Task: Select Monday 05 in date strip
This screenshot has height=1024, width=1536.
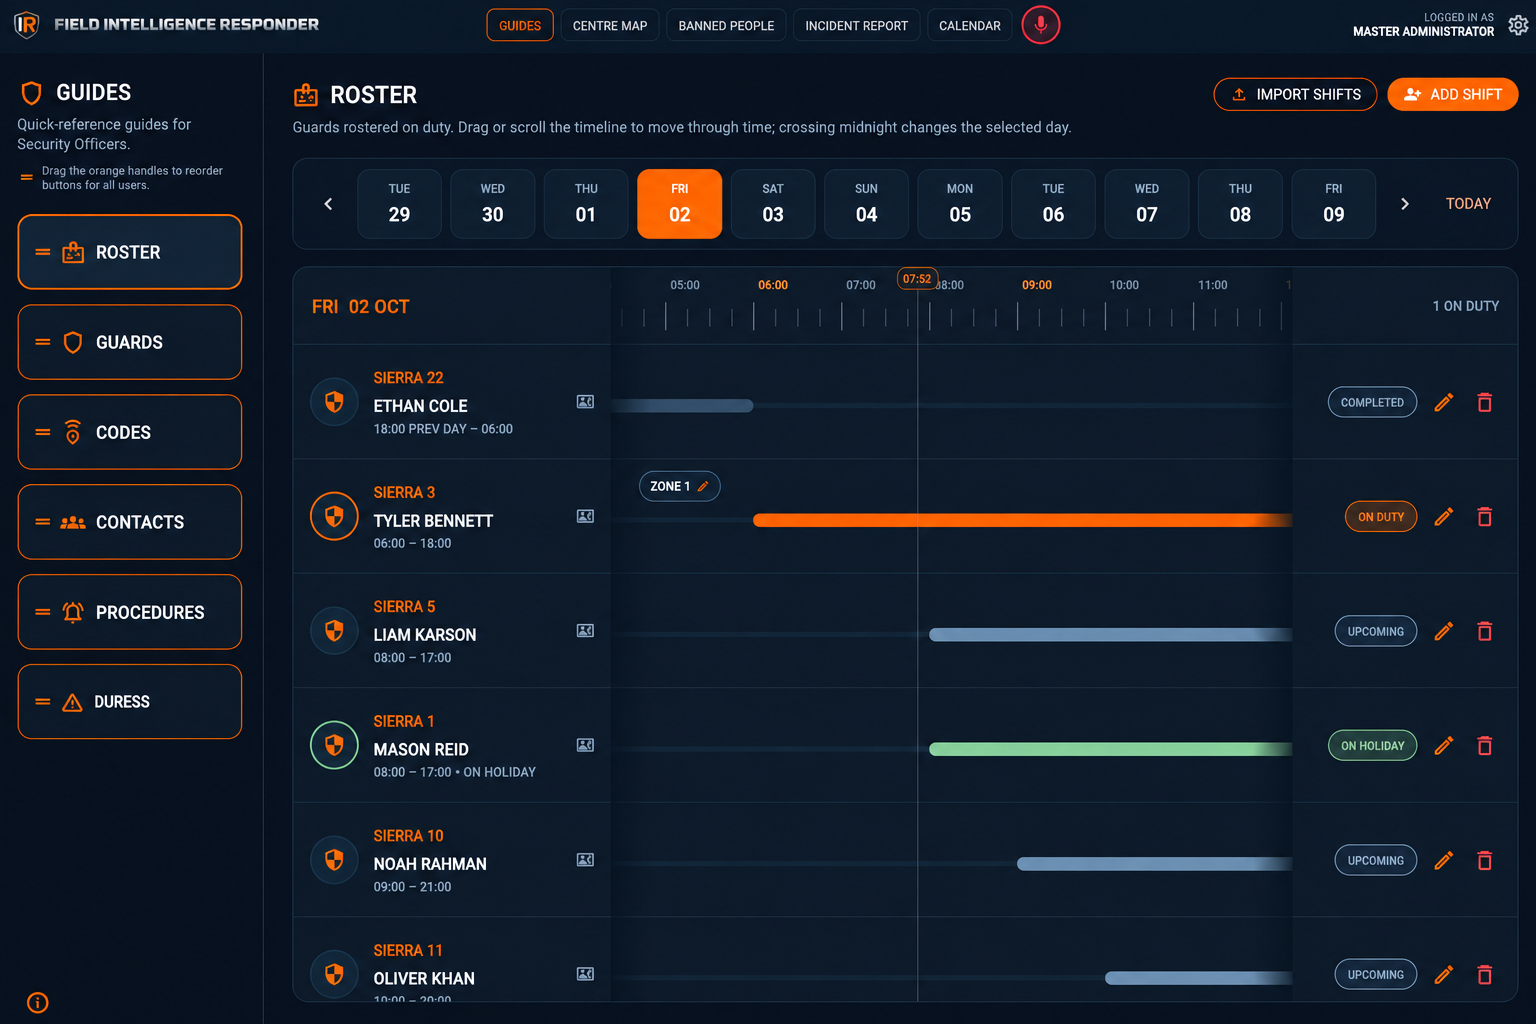Action: (960, 204)
